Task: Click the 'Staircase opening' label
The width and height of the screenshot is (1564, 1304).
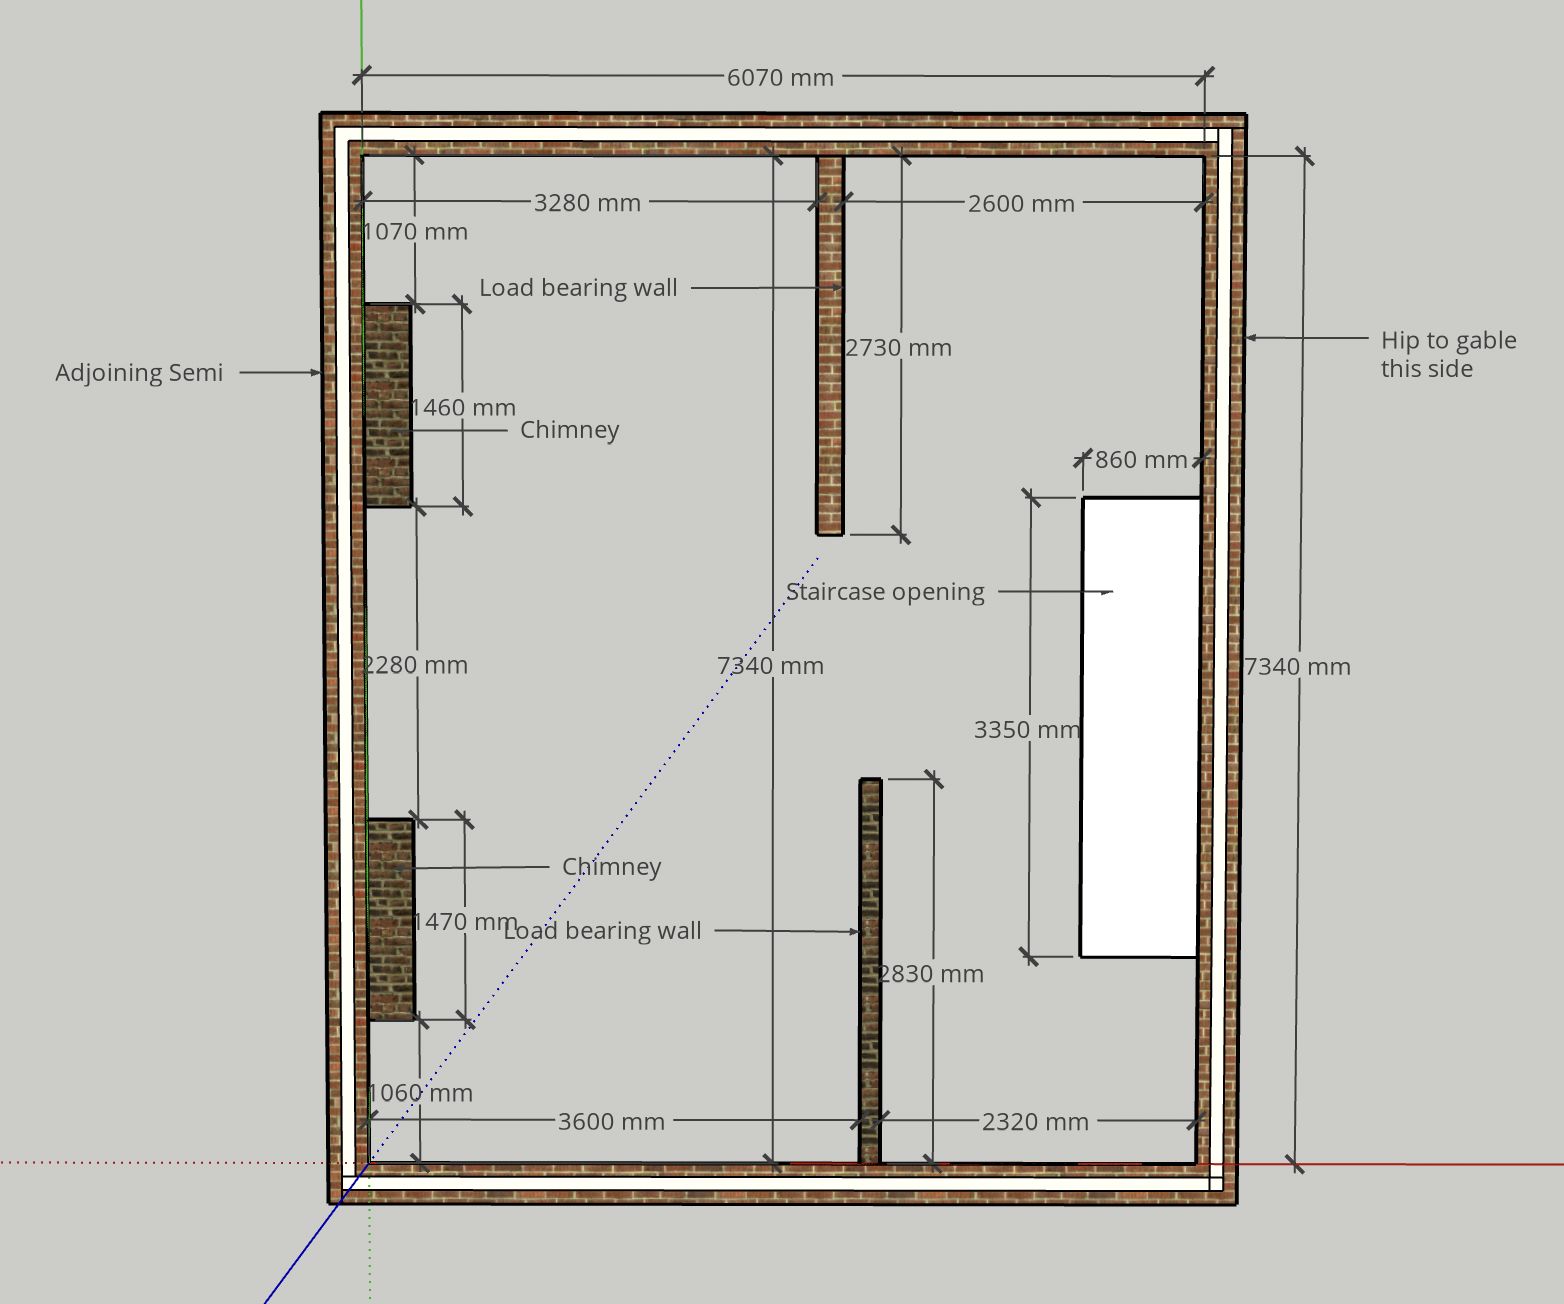Action: tap(885, 591)
